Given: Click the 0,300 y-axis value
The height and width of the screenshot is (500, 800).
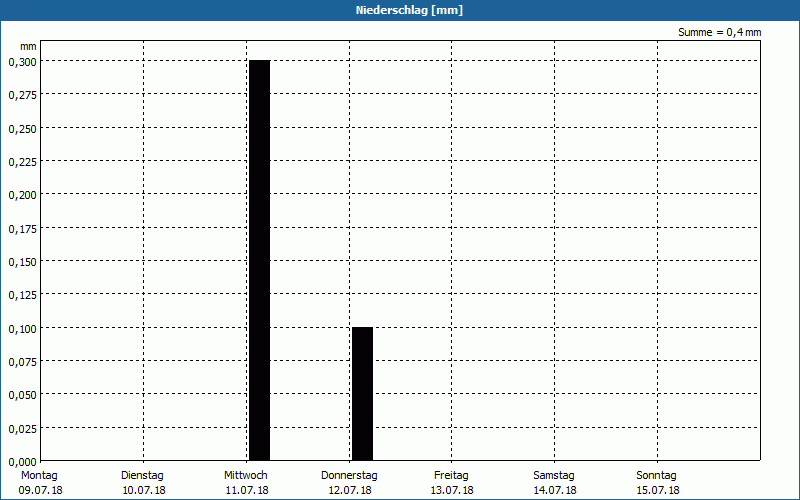Looking at the screenshot, I should coord(22,62).
